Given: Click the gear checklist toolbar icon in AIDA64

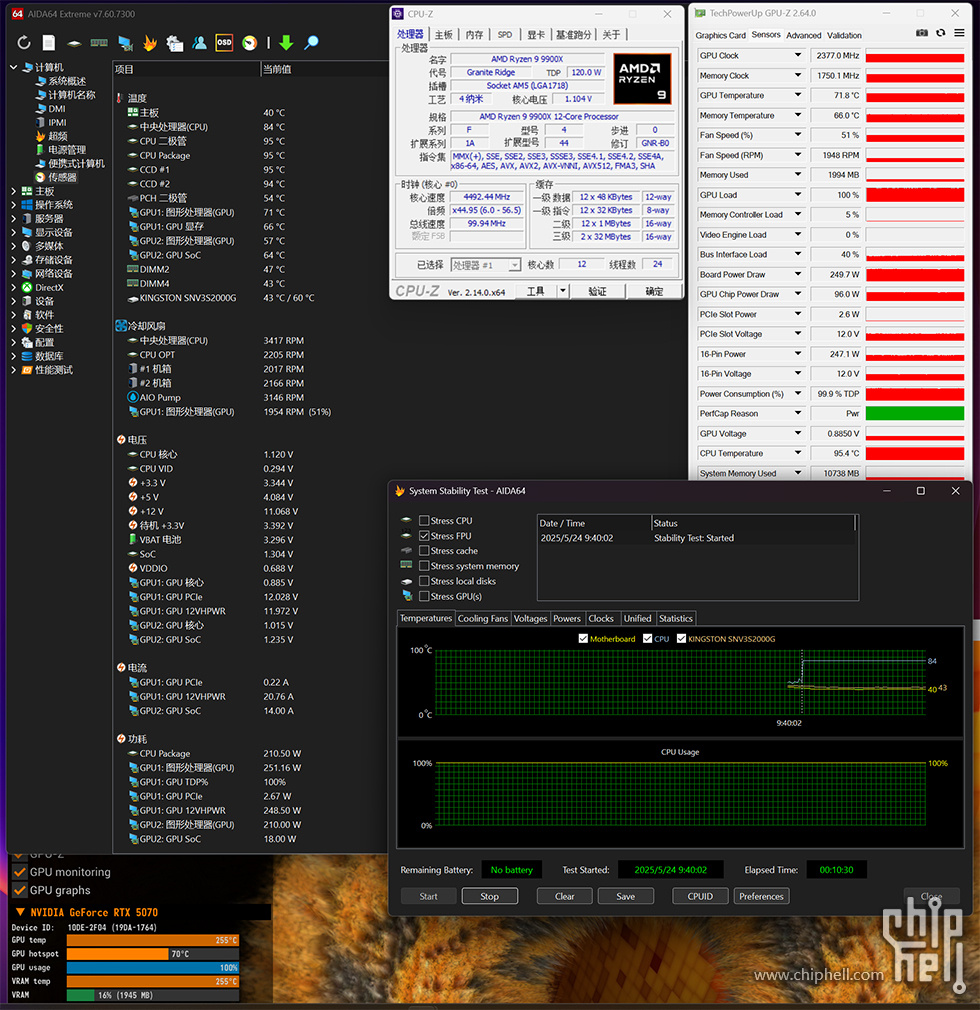Looking at the screenshot, I should pos(175,43).
